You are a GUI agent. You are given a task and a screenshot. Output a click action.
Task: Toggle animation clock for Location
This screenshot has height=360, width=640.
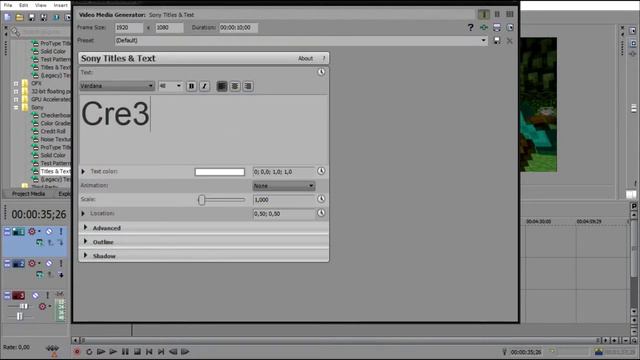click(321, 213)
